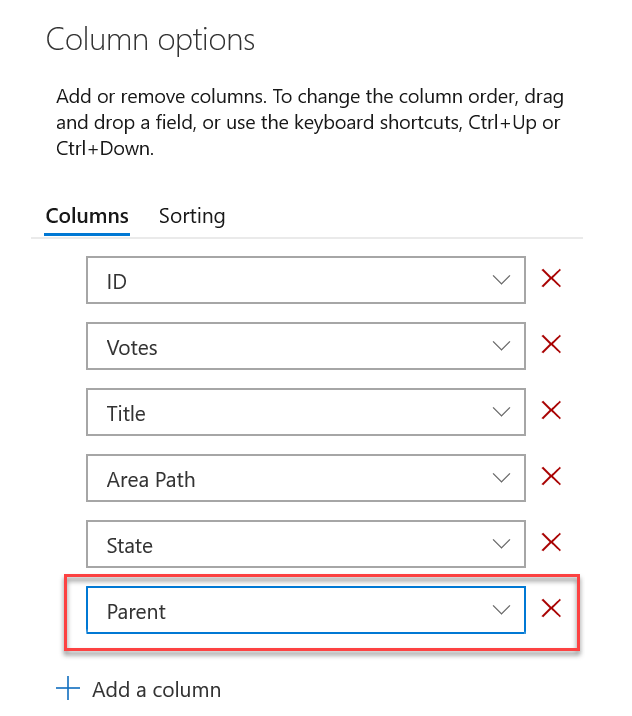
Task: Open the Parent field dropdown chevron
Action: click(x=503, y=611)
